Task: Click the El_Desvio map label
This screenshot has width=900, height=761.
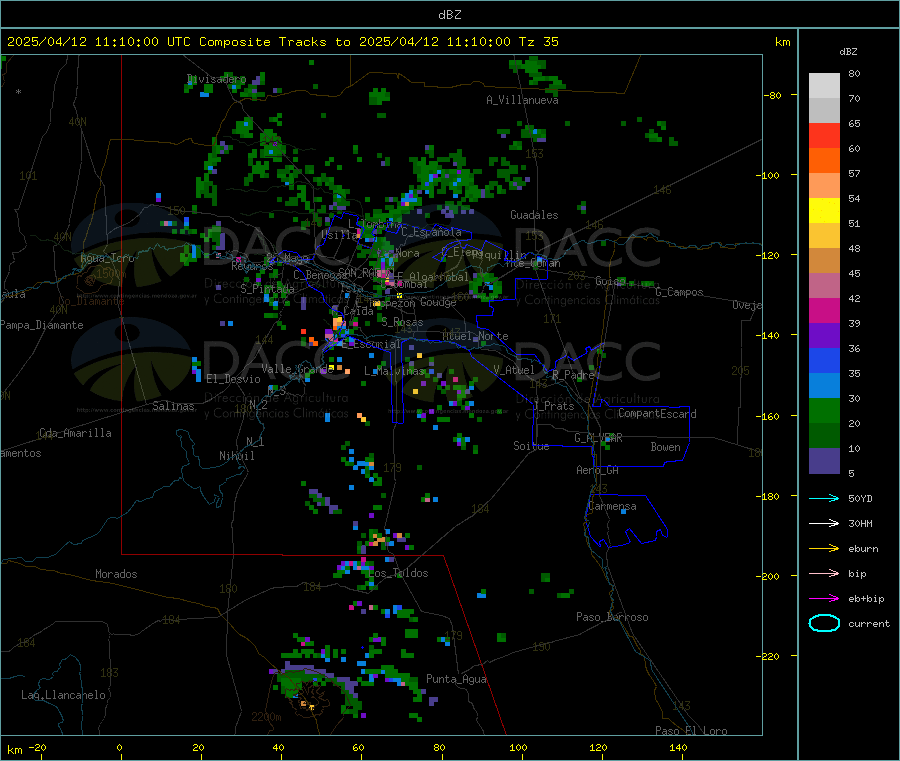Action: tap(233, 379)
